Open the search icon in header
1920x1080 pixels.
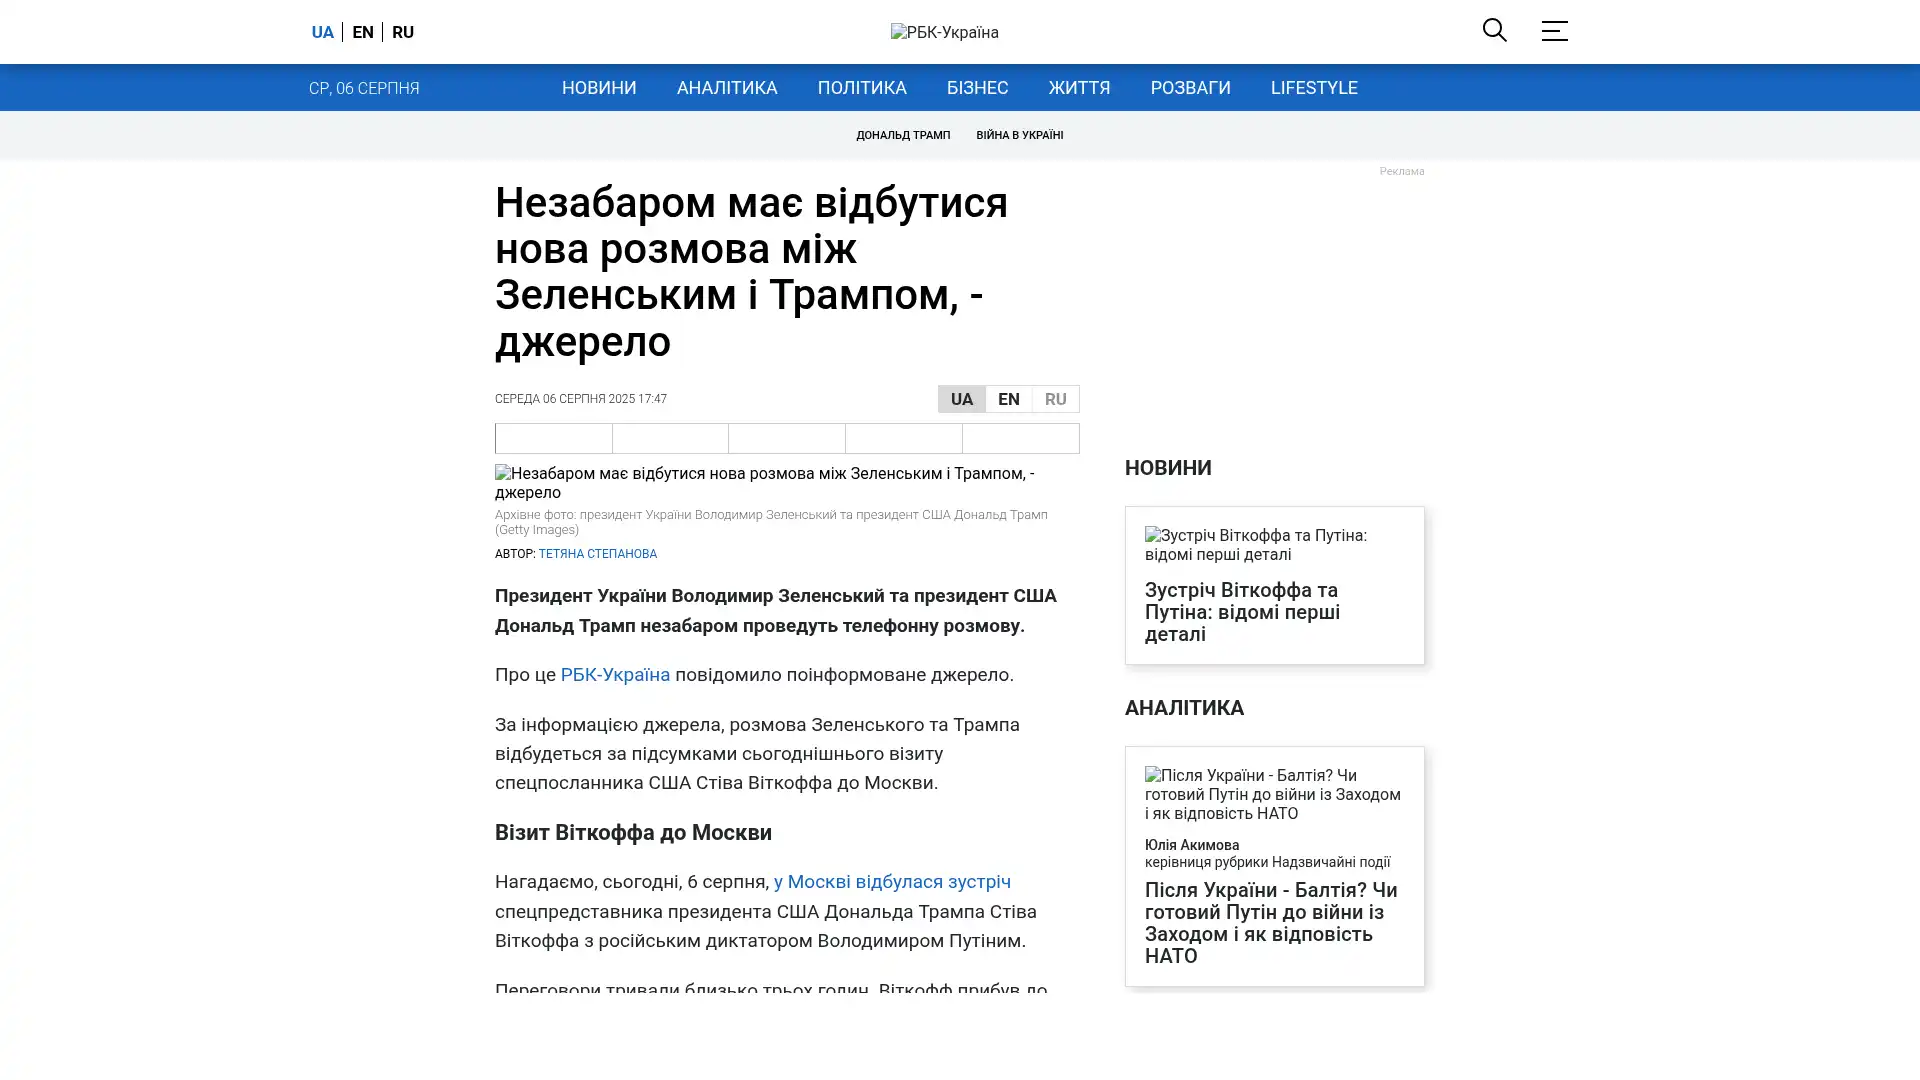(1494, 30)
